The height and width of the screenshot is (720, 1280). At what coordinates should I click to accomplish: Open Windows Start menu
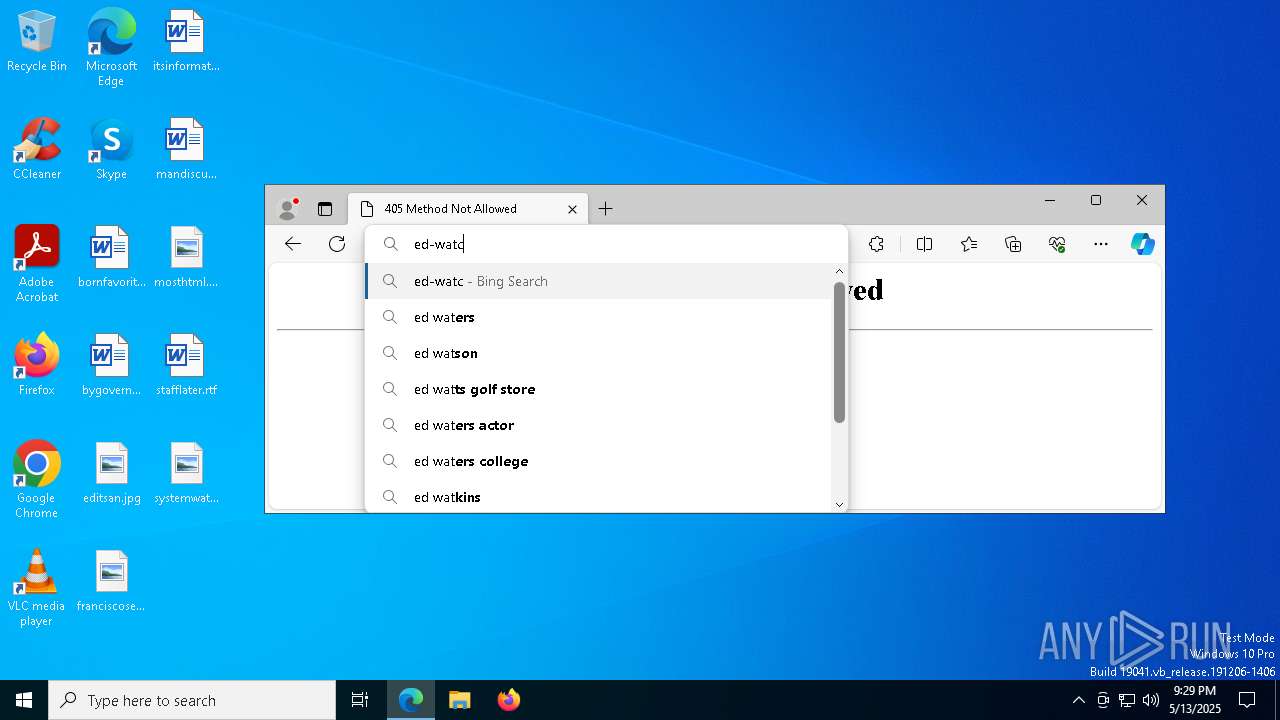[24, 700]
